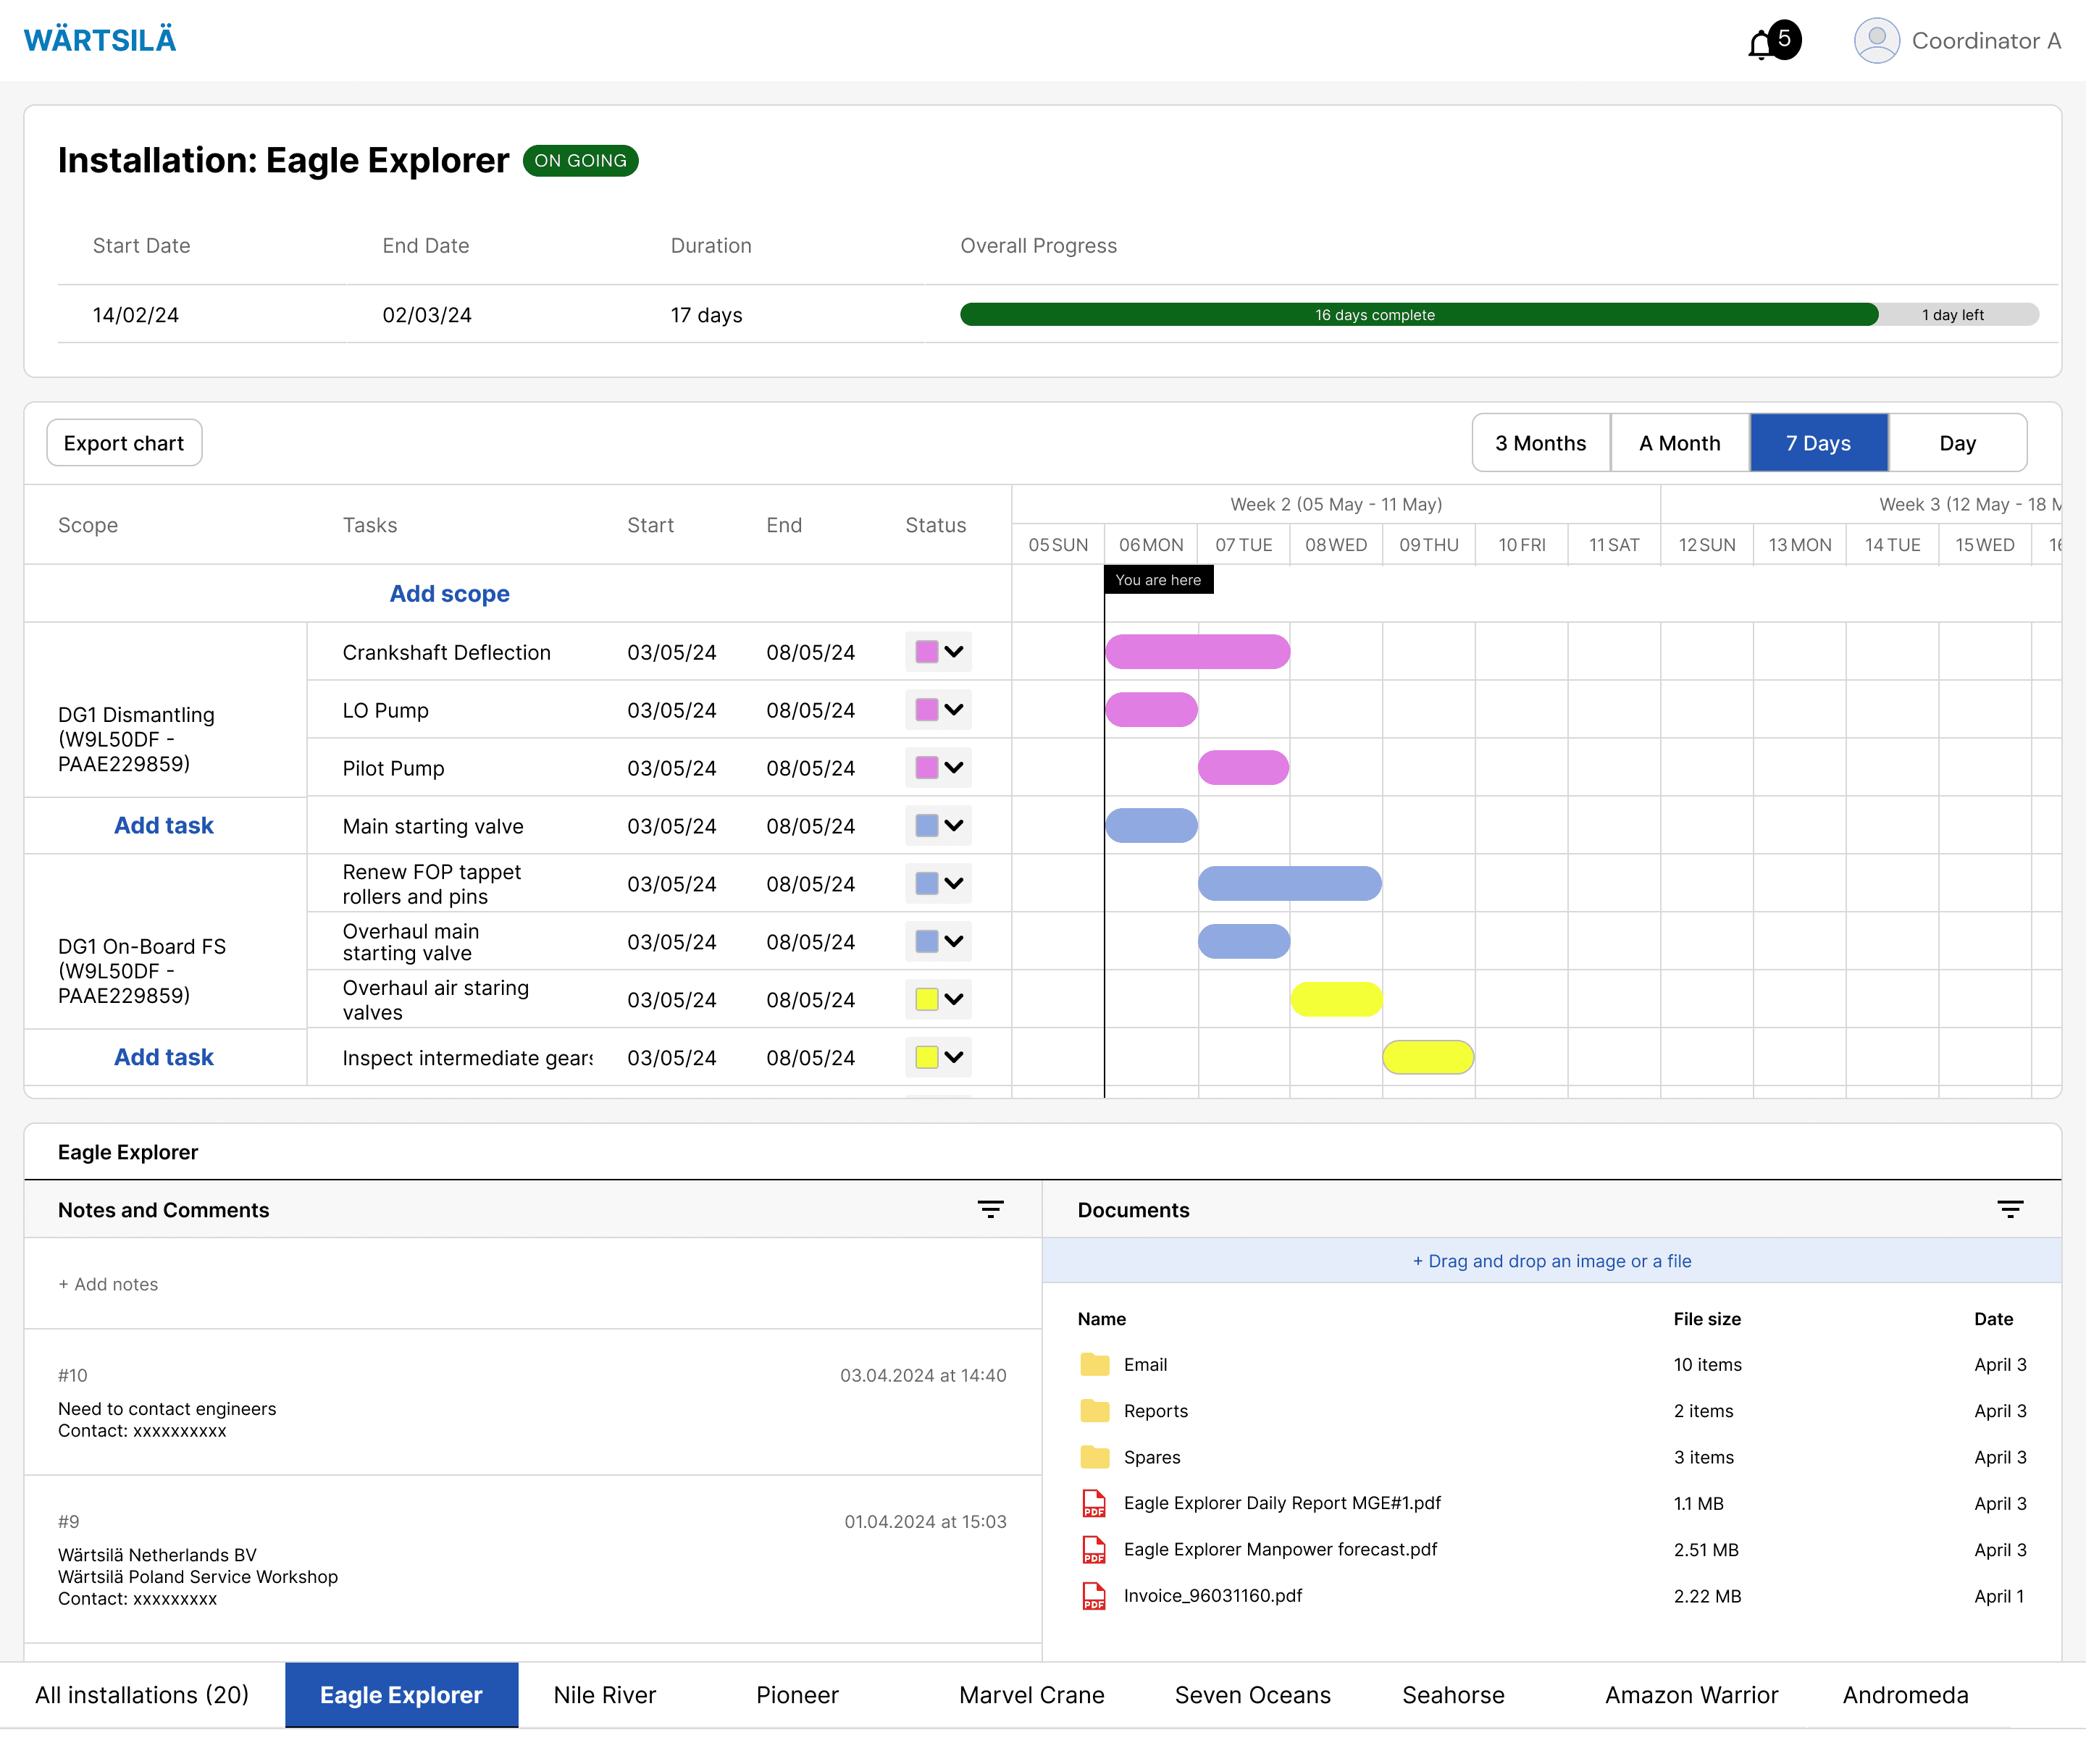Screen dimensions: 2086x1764
Task: Expand status dropdown for Inspect intermediate gears
Action: (x=938, y=1058)
